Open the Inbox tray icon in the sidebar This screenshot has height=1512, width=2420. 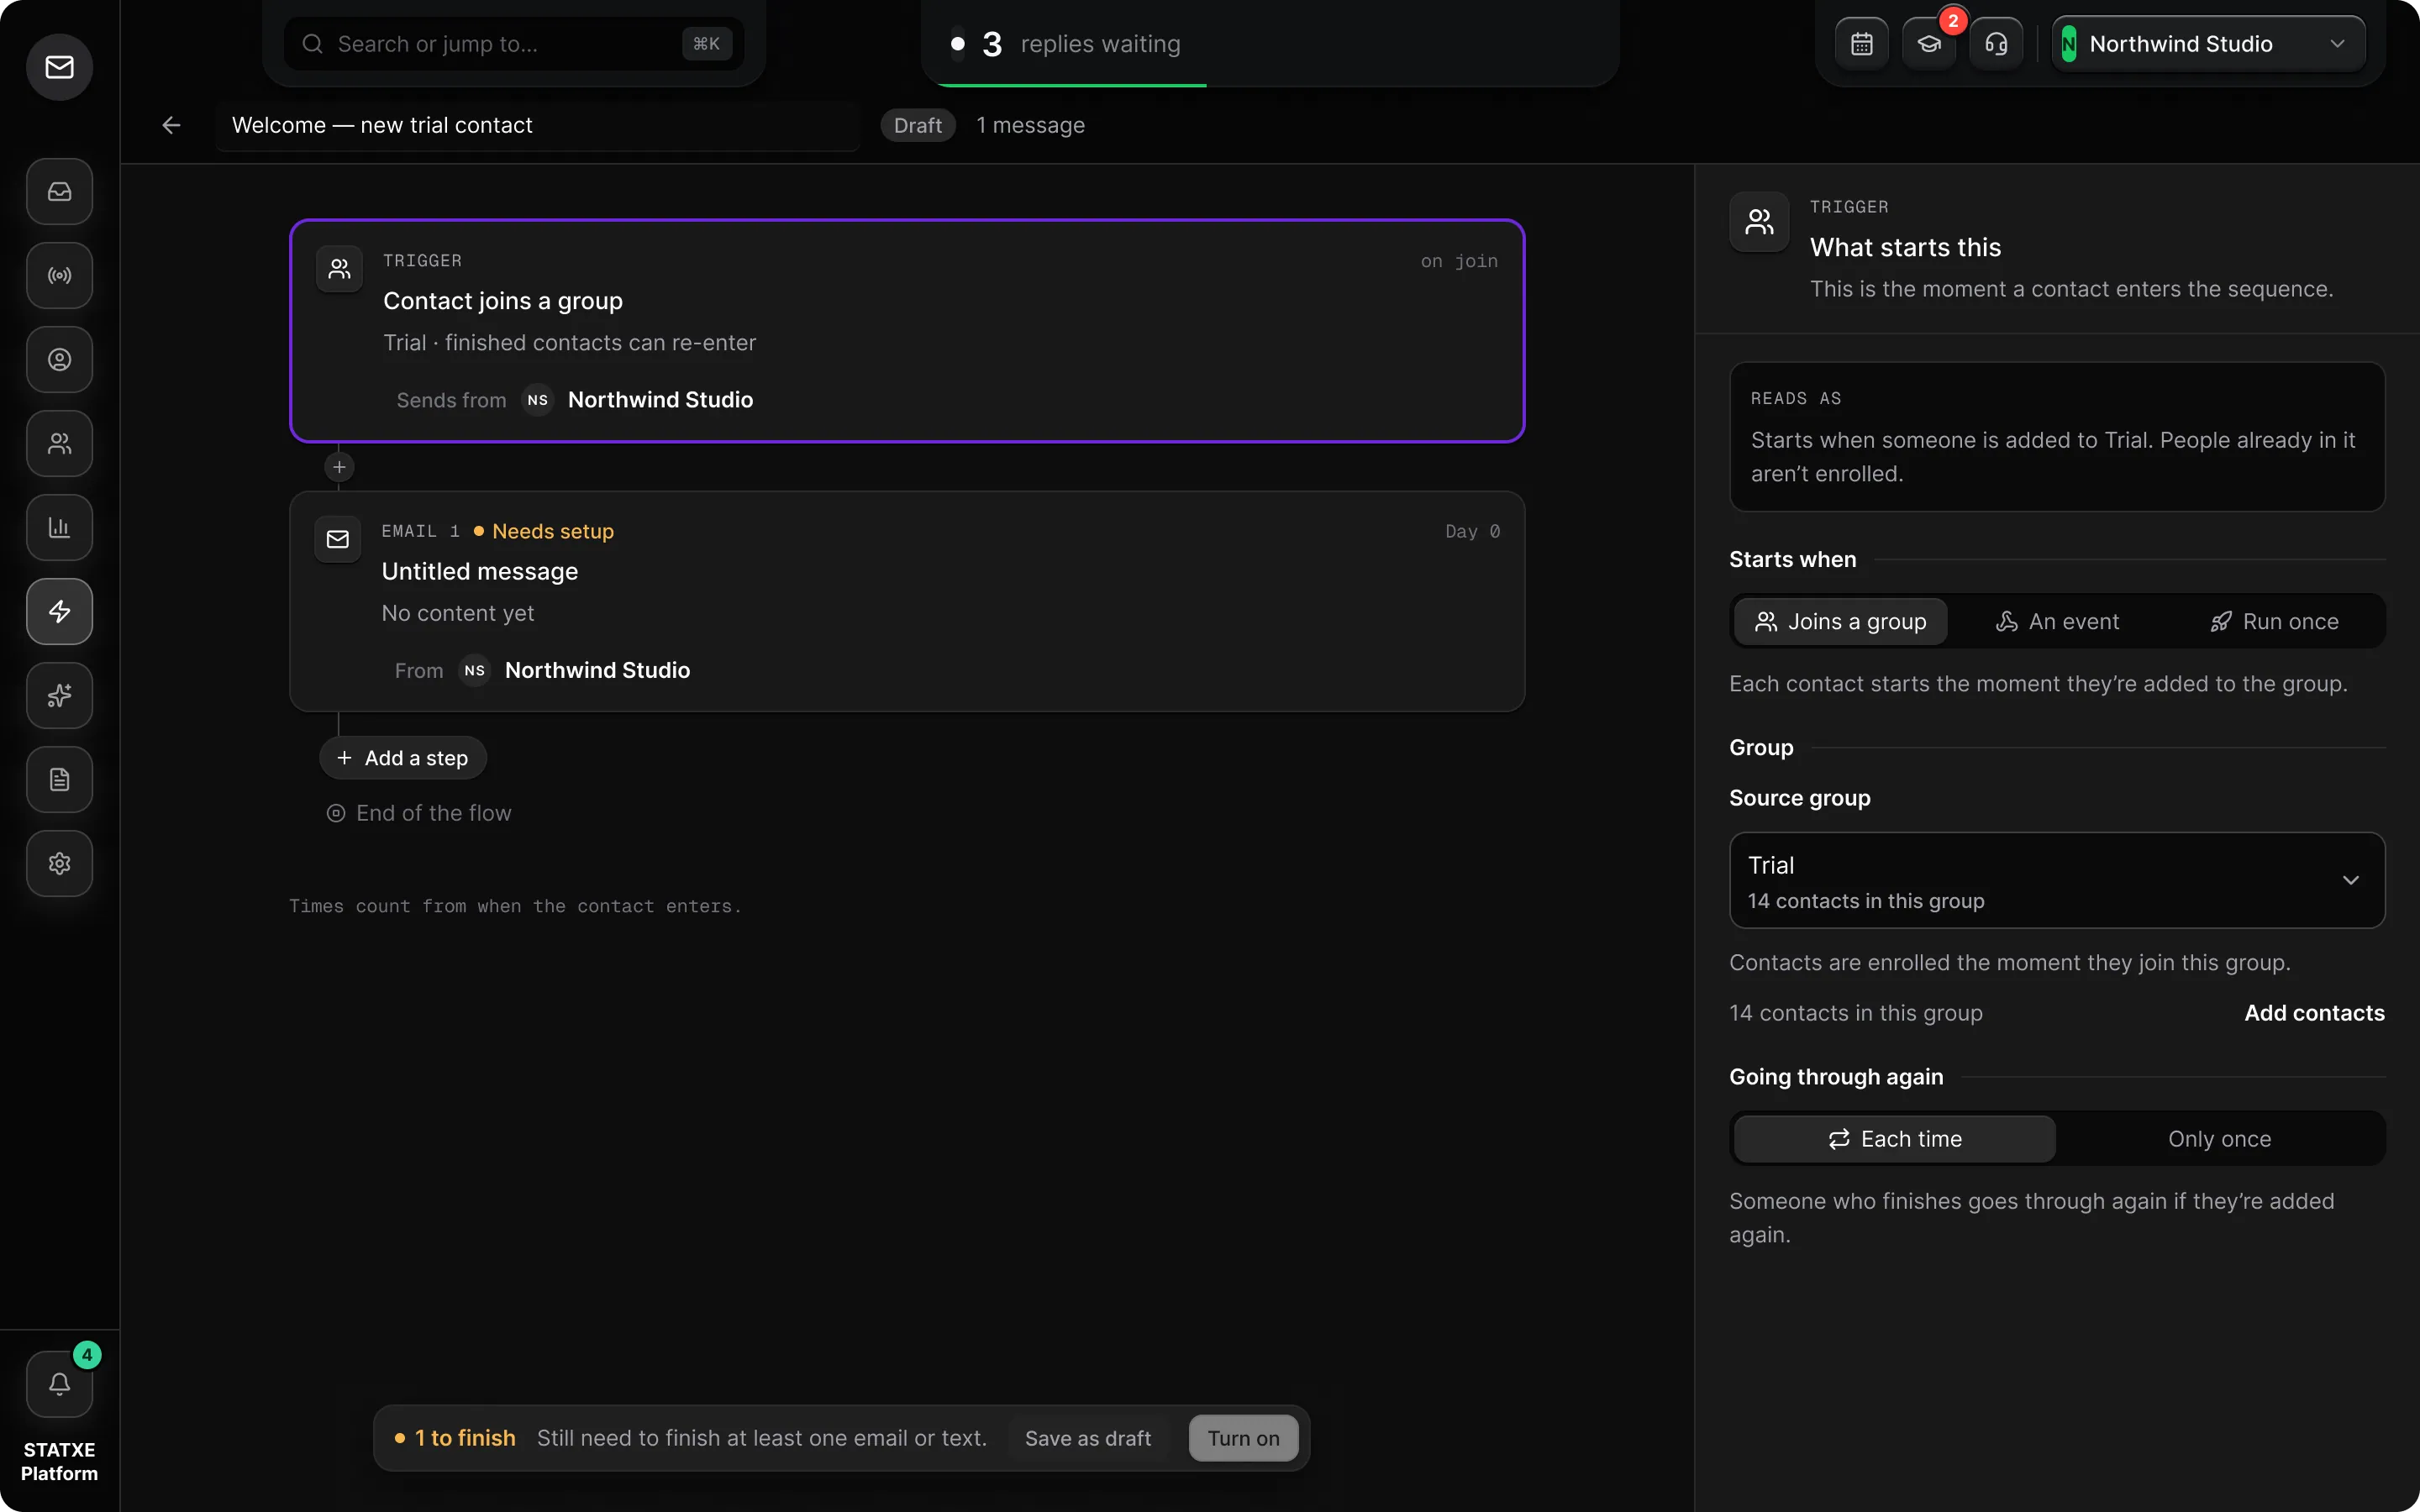[59, 191]
